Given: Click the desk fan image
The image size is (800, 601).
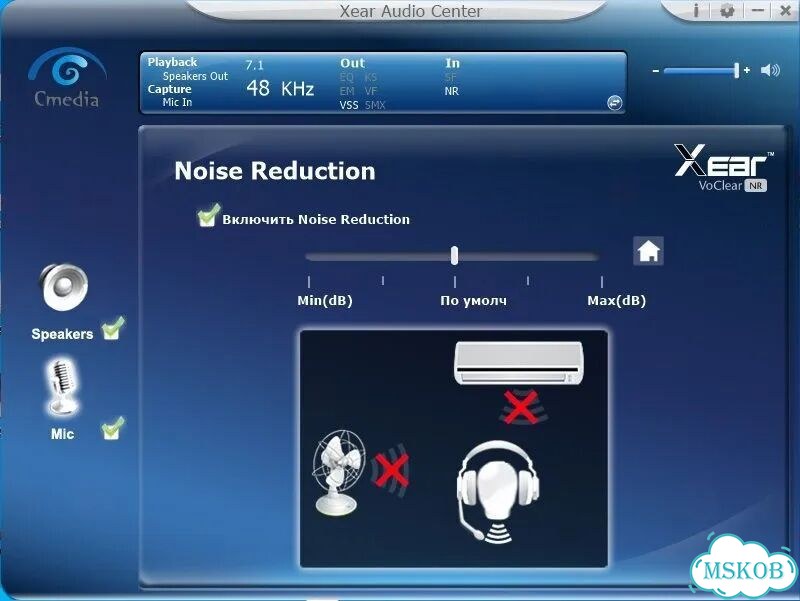Looking at the screenshot, I should tap(339, 471).
